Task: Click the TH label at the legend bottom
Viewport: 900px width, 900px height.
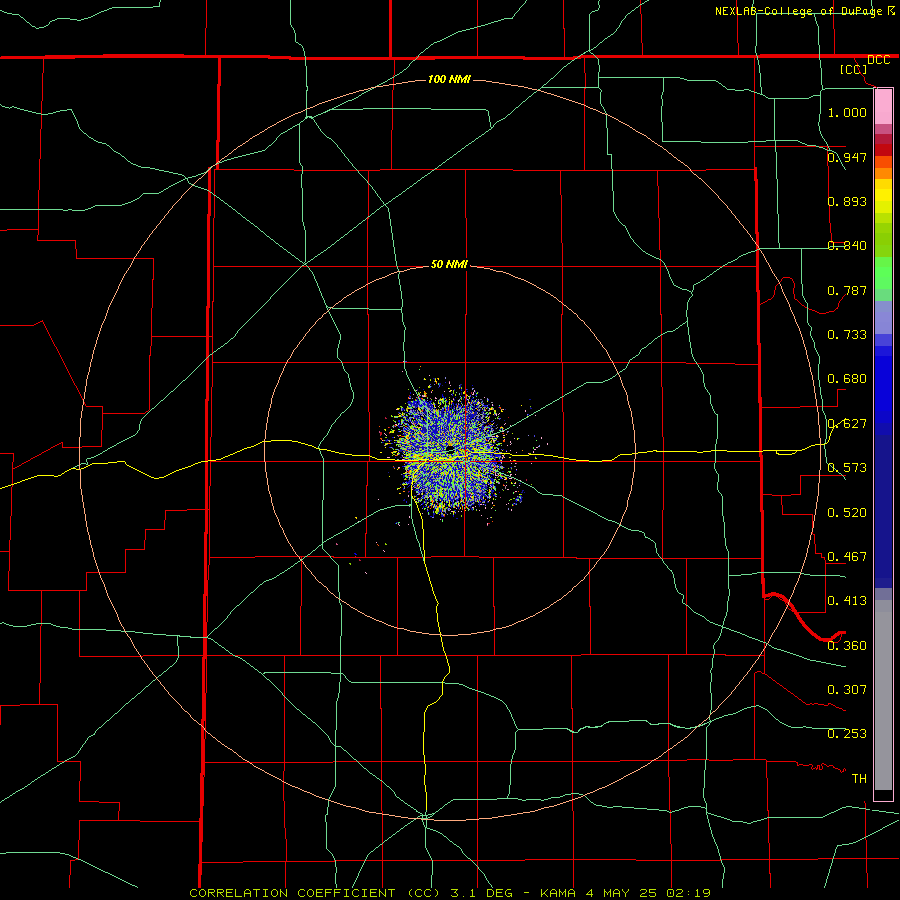Action: click(x=859, y=779)
